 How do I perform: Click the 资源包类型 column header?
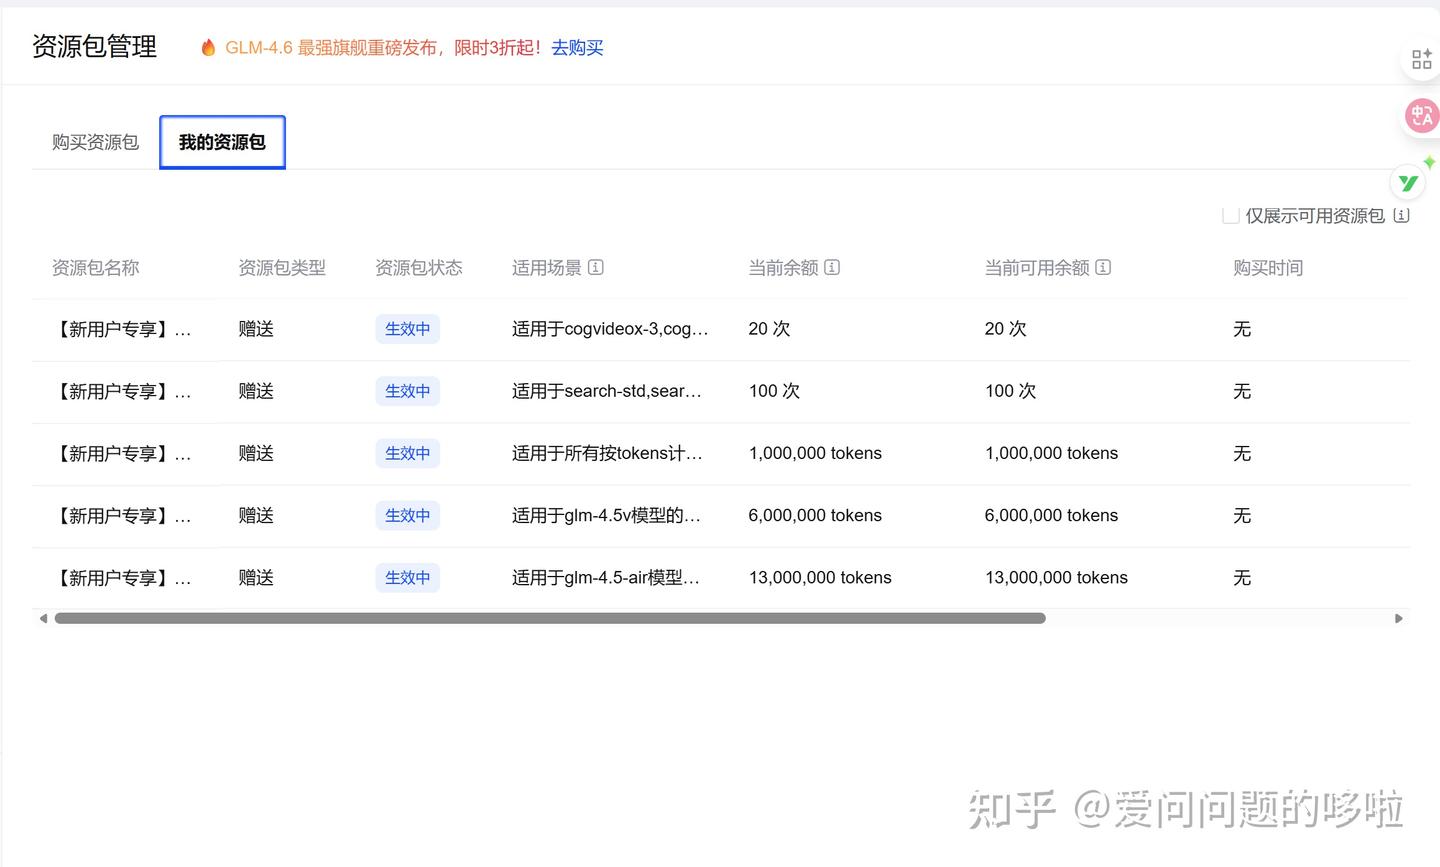[282, 267]
